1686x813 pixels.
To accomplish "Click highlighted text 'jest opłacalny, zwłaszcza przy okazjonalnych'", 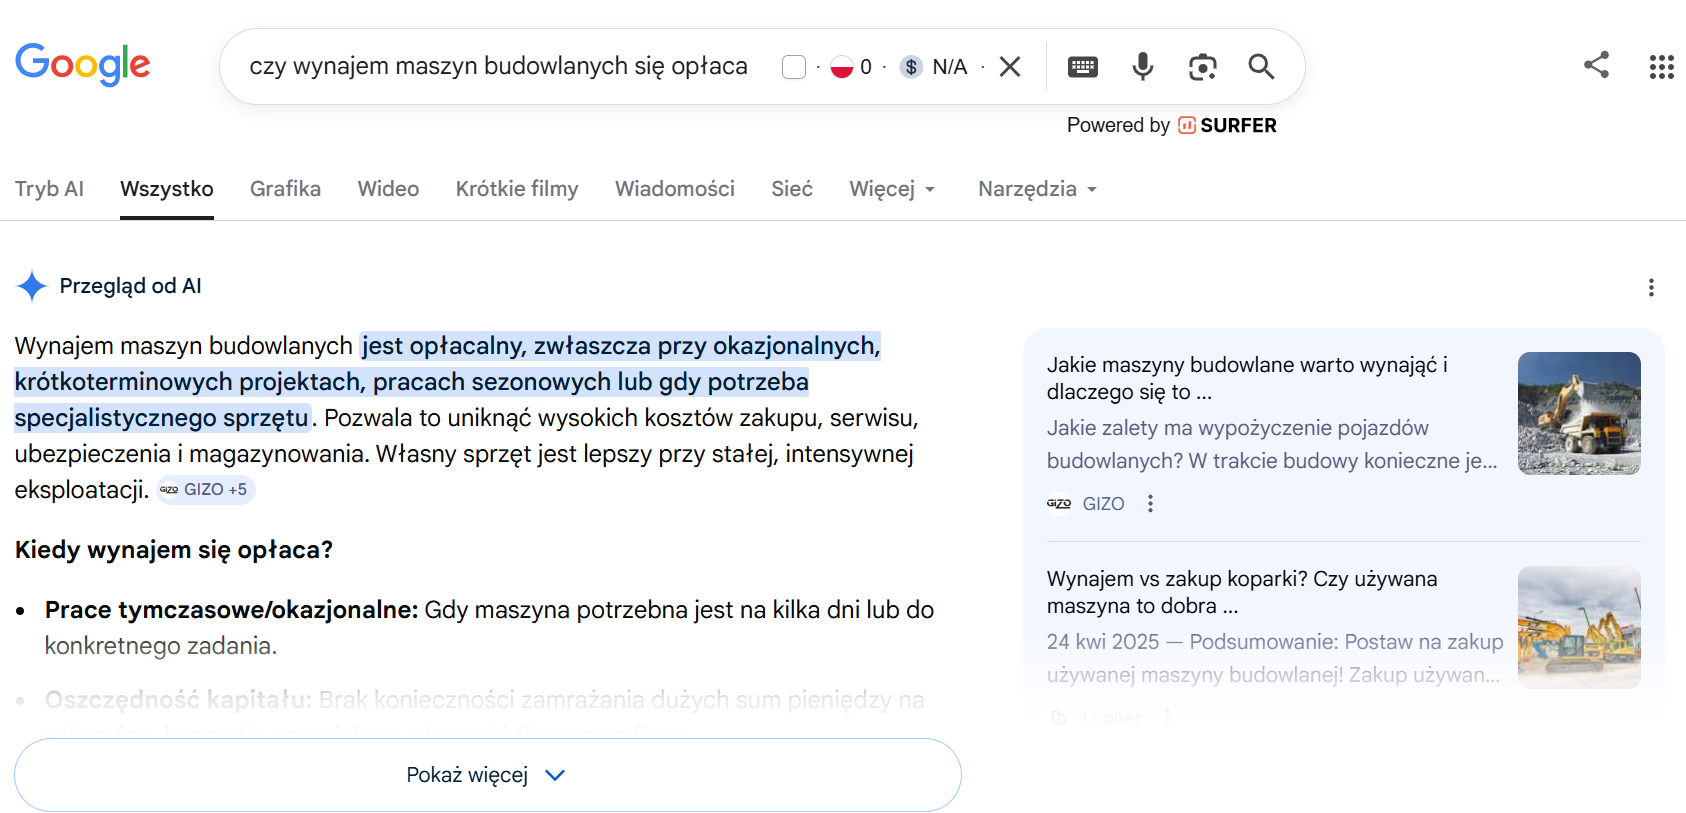I will pos(621,346).
